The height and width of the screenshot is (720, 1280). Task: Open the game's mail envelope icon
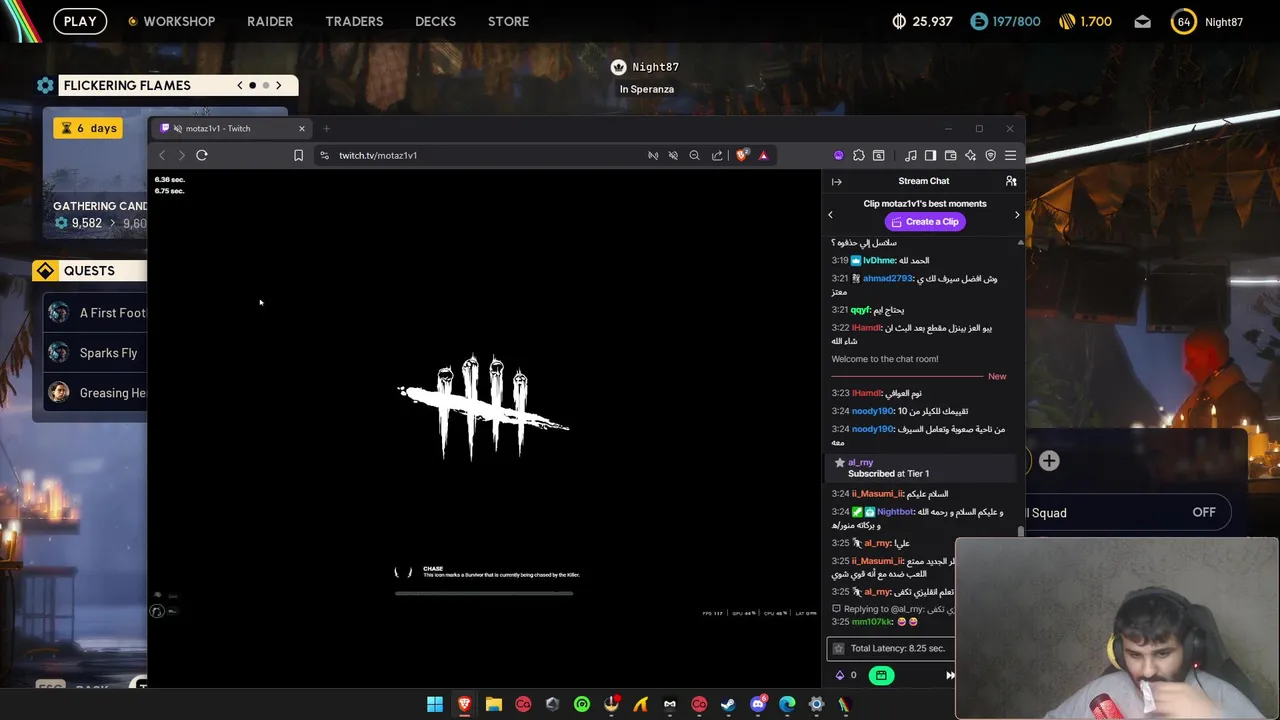click(x=1142, y=21)
